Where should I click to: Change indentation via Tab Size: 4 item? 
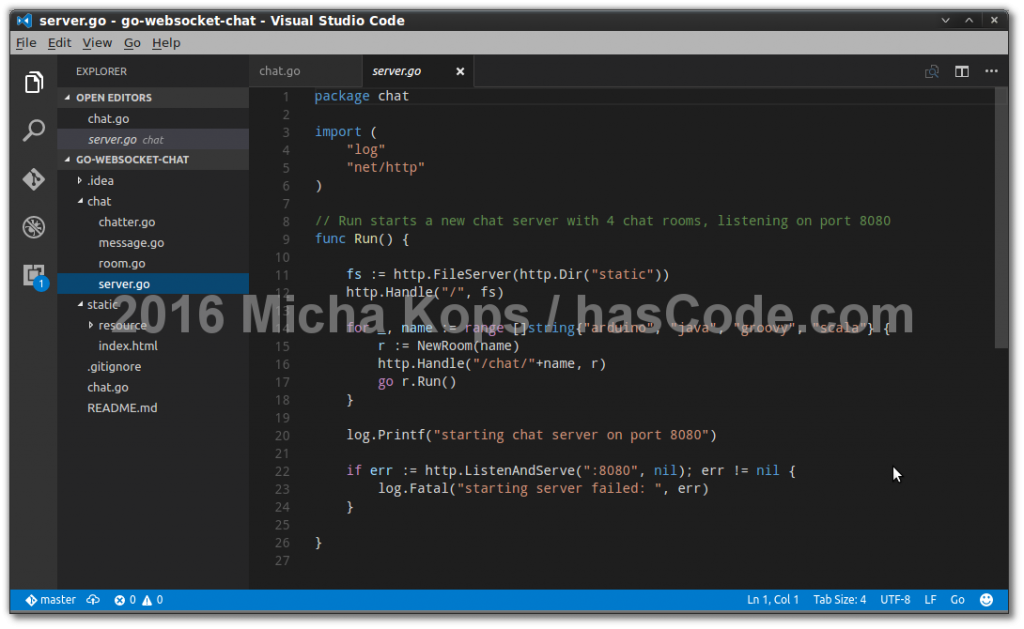click(x=839, y=599)
